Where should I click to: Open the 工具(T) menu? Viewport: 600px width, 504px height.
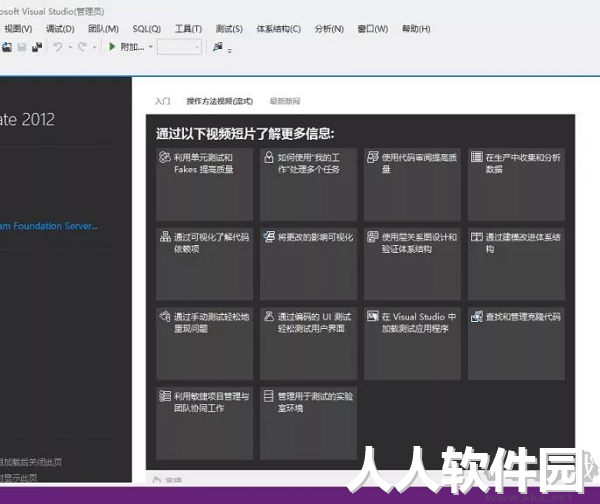pyautogui.click(x=188, y=29)
